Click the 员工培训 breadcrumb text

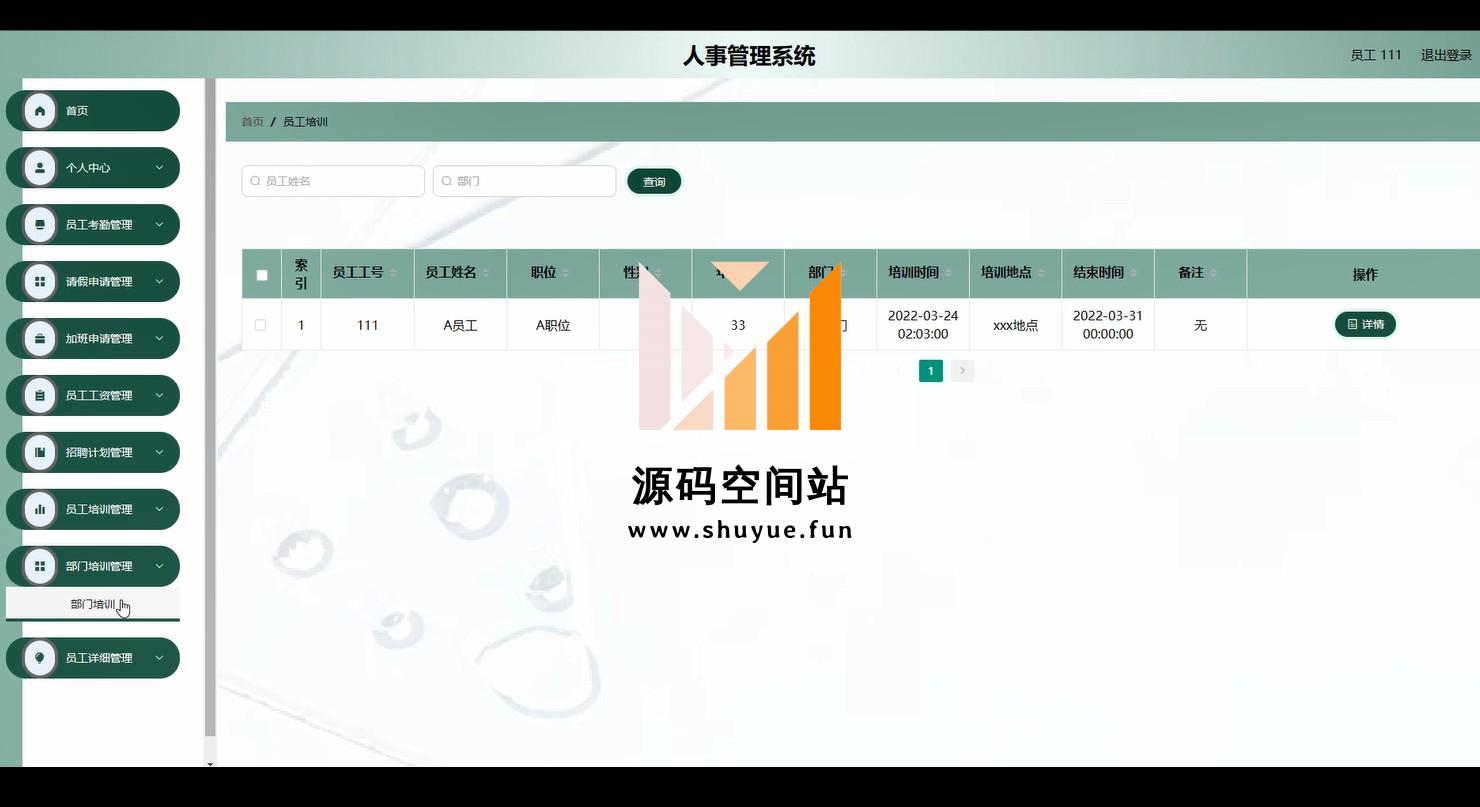click(x=305, y=122)
